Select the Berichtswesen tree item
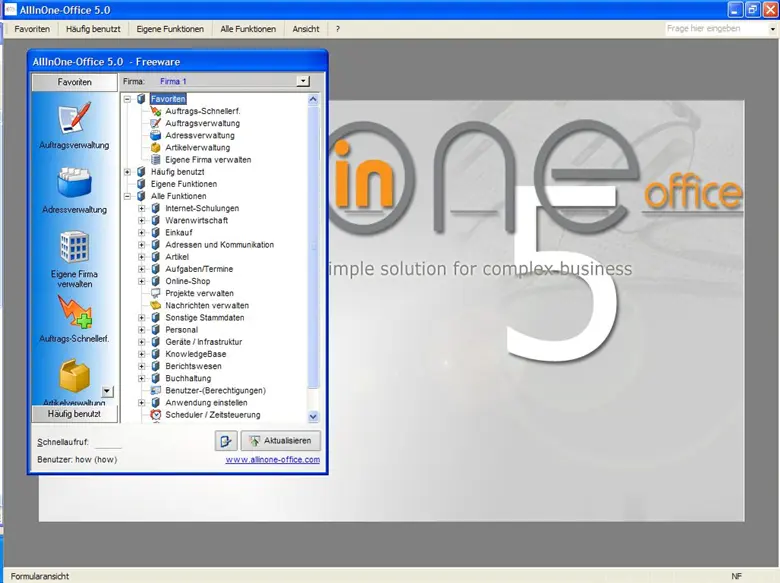The height and width of the screenshot is (583, 780). (193, 367)
